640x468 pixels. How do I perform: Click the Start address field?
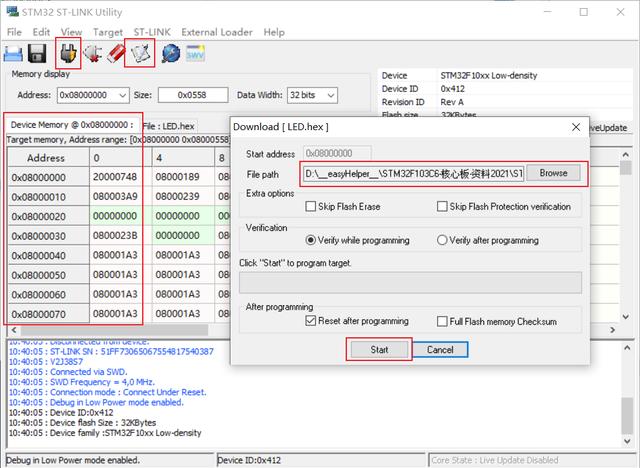click(337, 153)
